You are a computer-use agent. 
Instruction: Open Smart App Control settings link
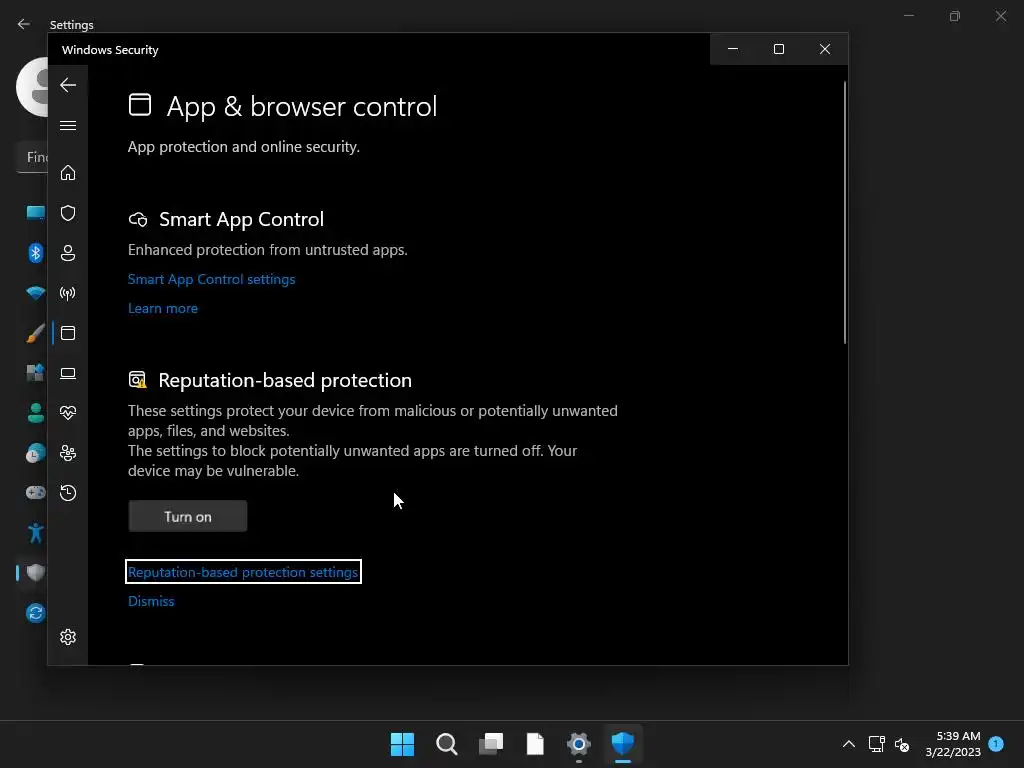click(x=212, y=279)
